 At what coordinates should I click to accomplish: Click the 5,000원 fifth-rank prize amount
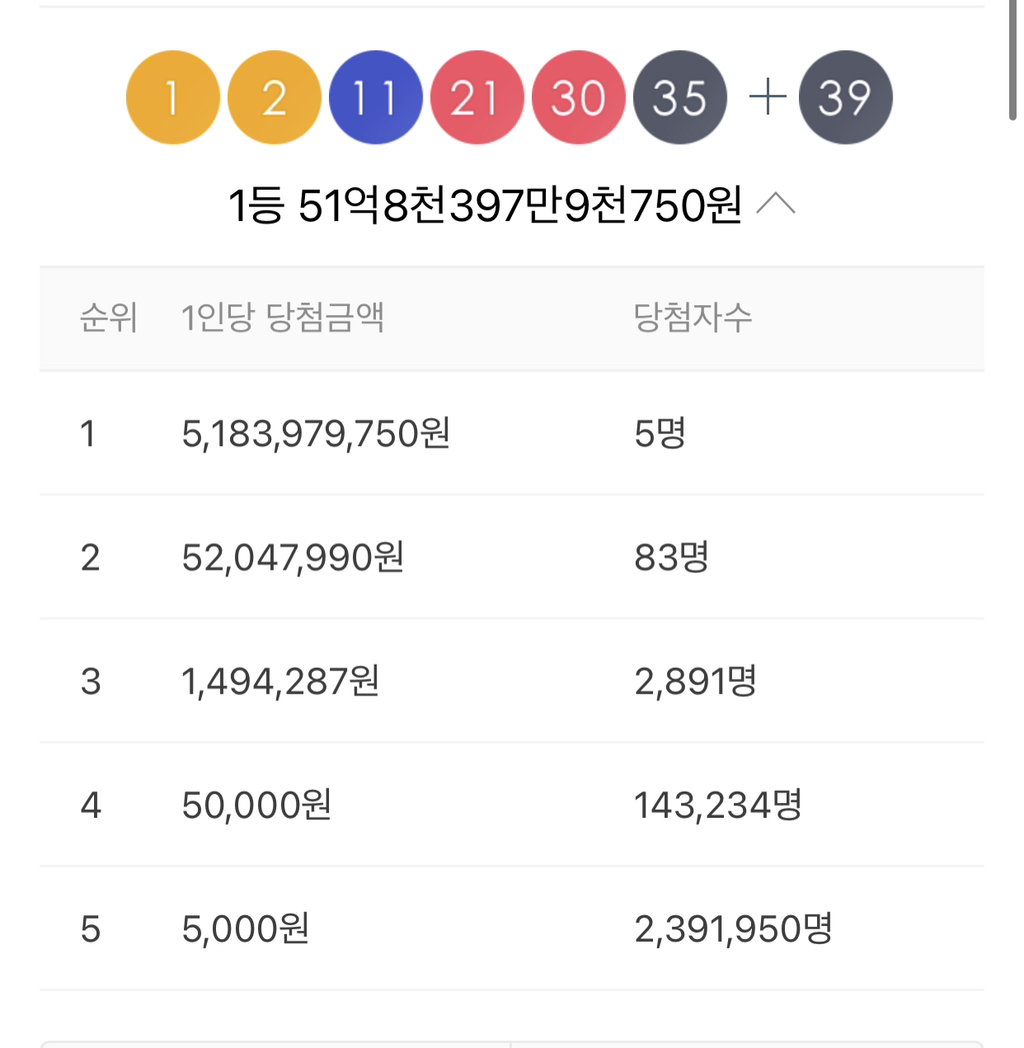coord(245,930)
